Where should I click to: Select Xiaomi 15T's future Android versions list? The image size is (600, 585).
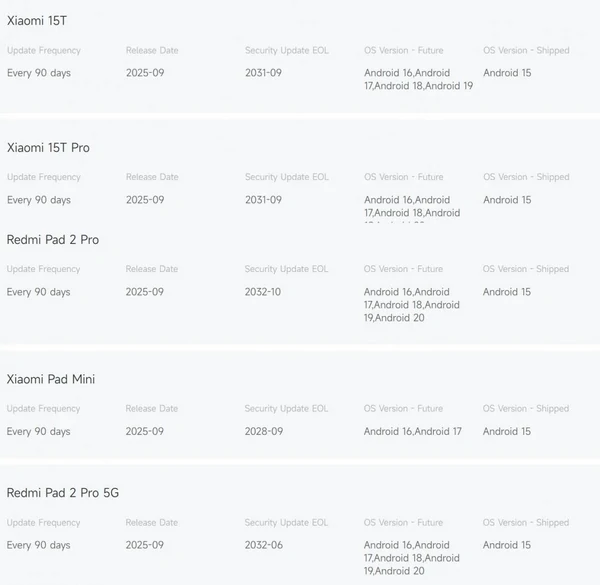pyautogui.click(x=418, y=79)
